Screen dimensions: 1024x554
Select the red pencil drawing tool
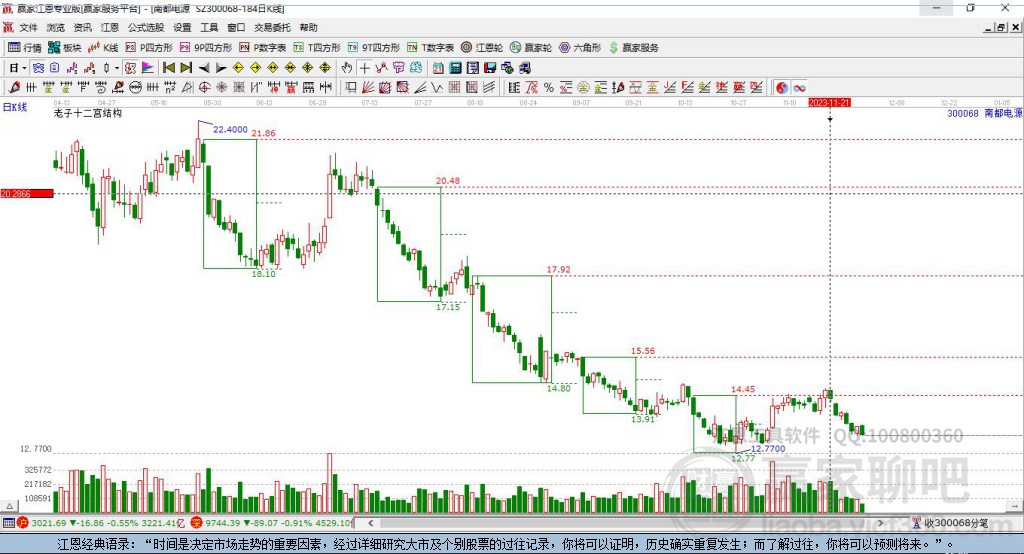coord(14,88)
